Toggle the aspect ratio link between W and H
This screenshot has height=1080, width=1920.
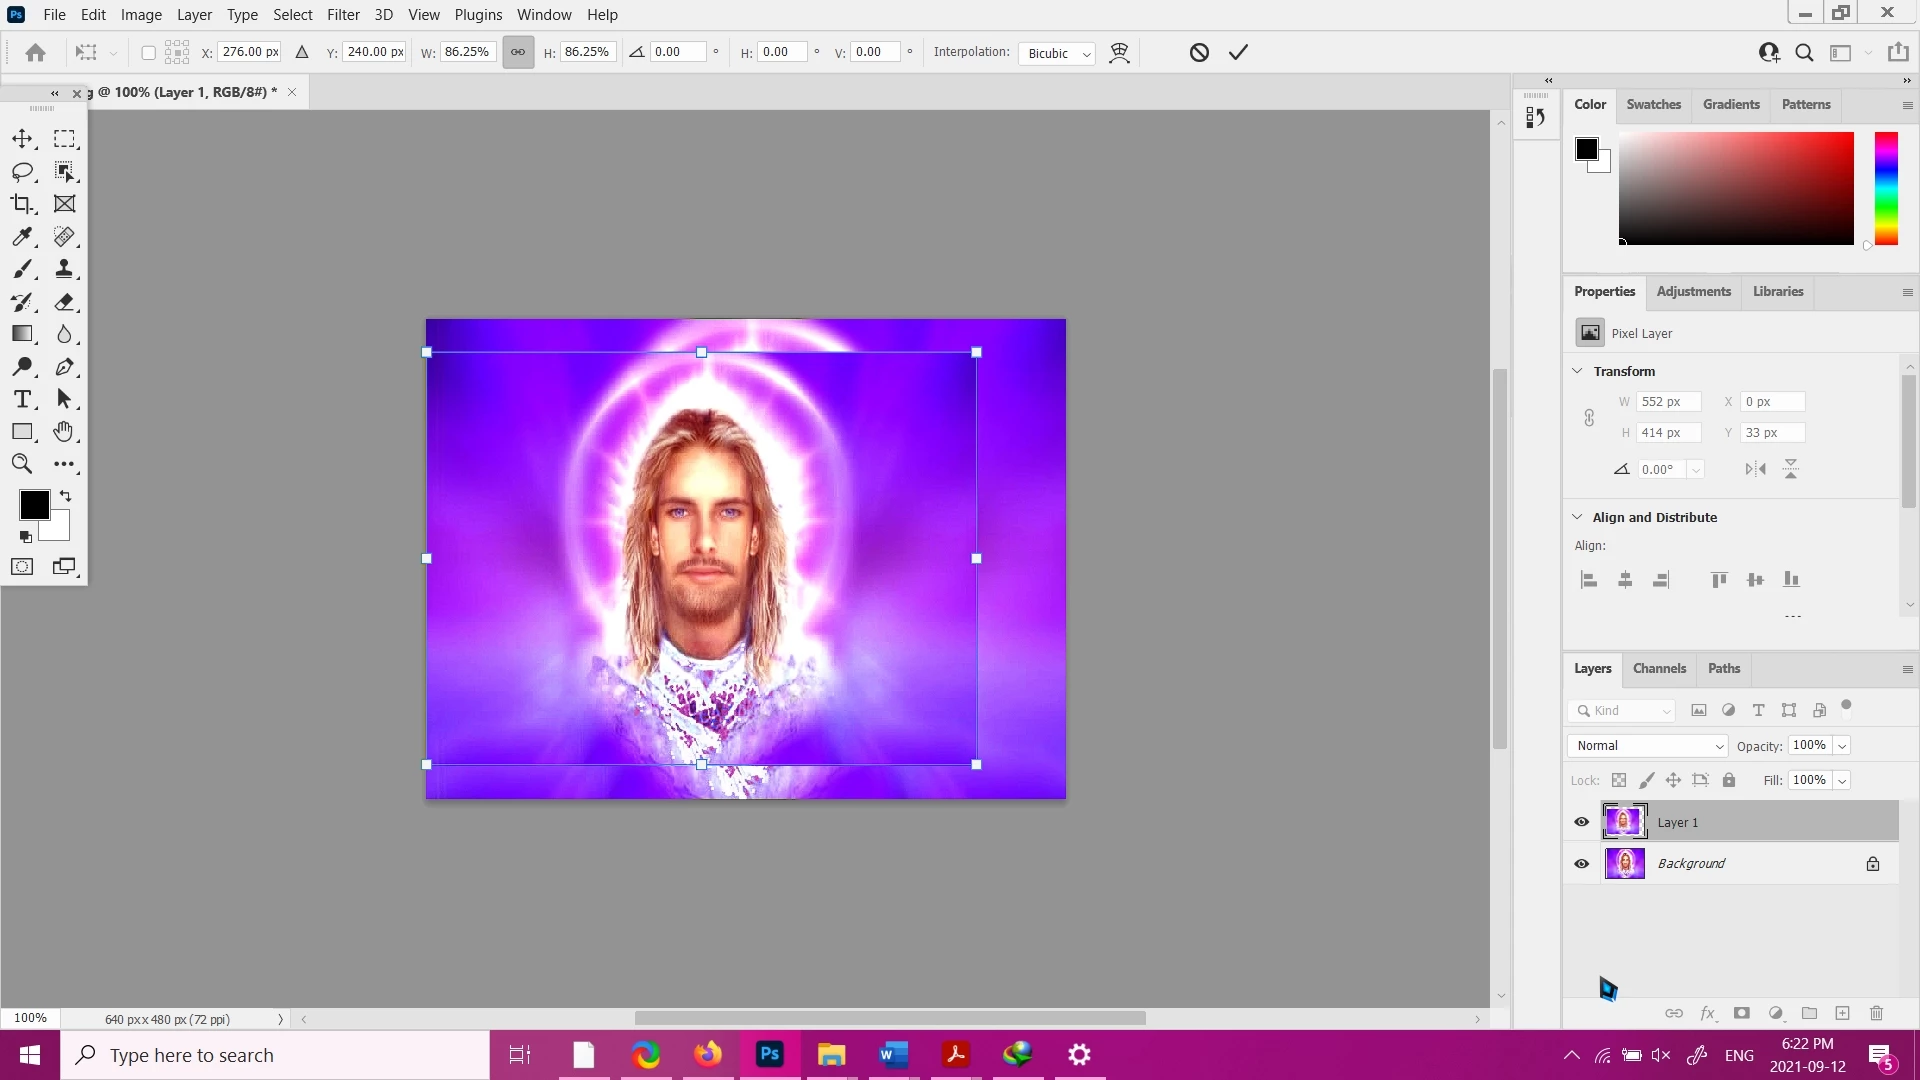pyautogui.click(x=518, y=52)
